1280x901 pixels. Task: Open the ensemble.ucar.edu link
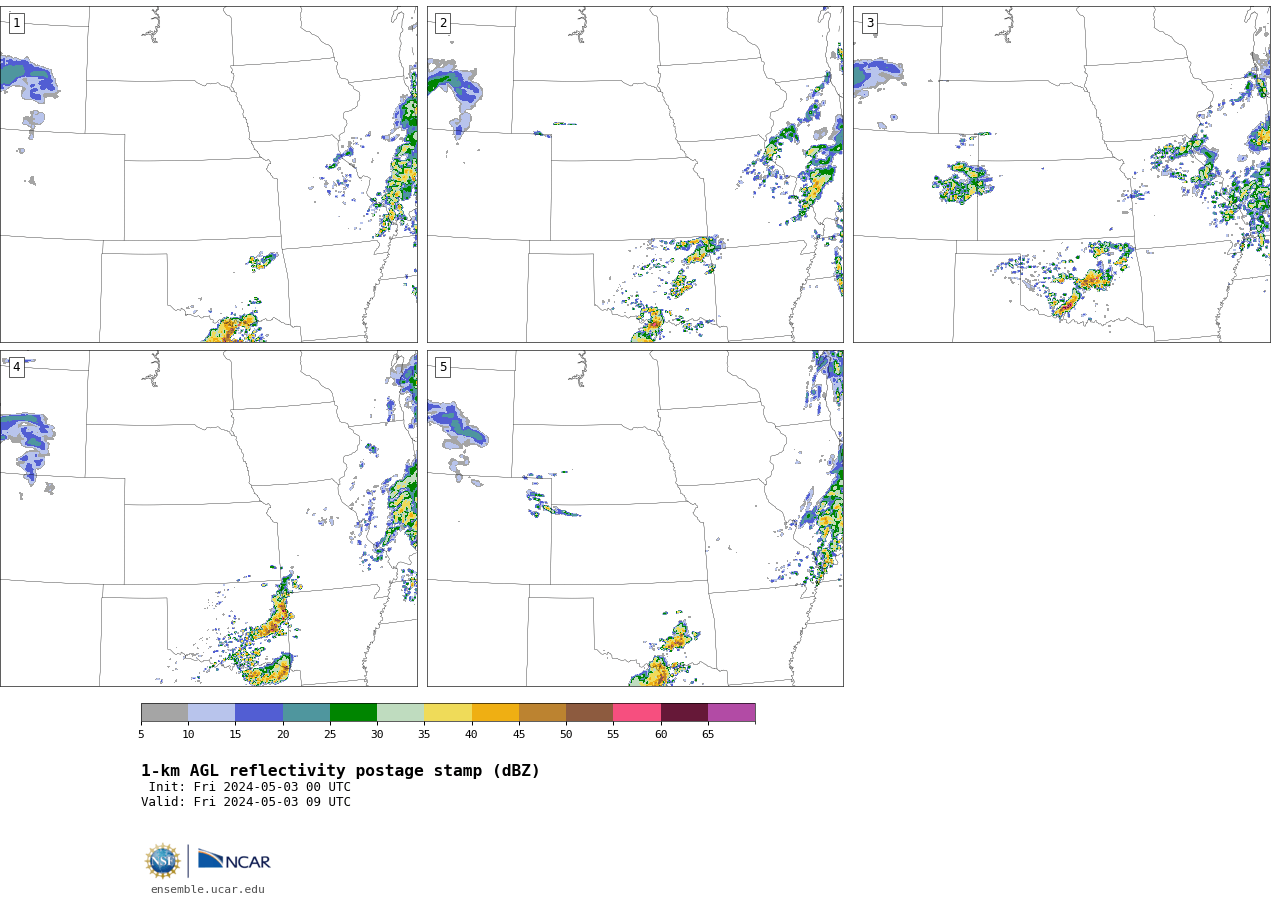tap(208, 889)
